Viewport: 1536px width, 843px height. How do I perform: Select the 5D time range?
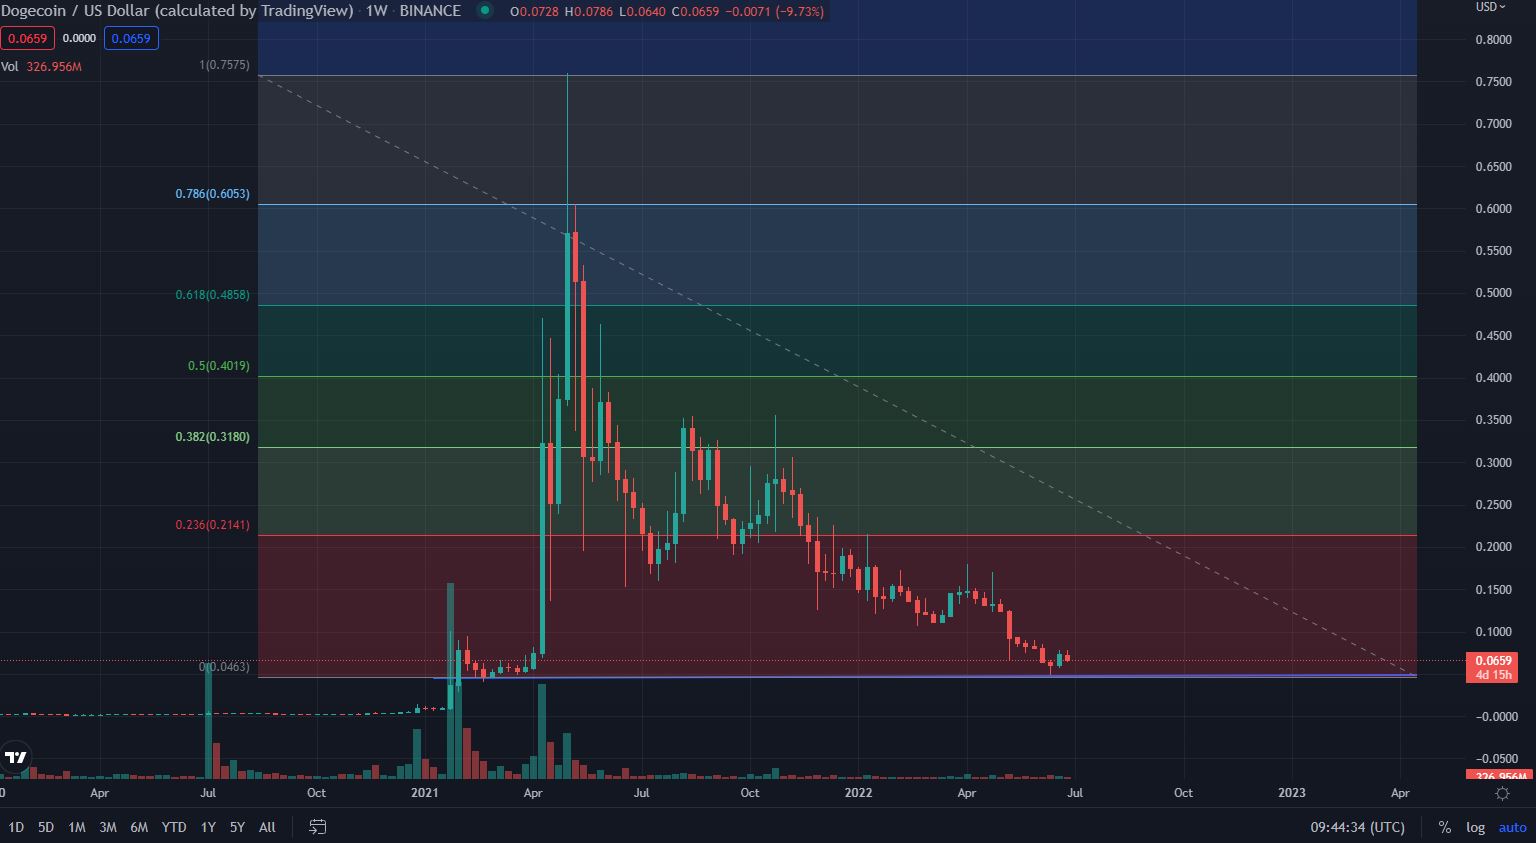click(x=46, y=827)
